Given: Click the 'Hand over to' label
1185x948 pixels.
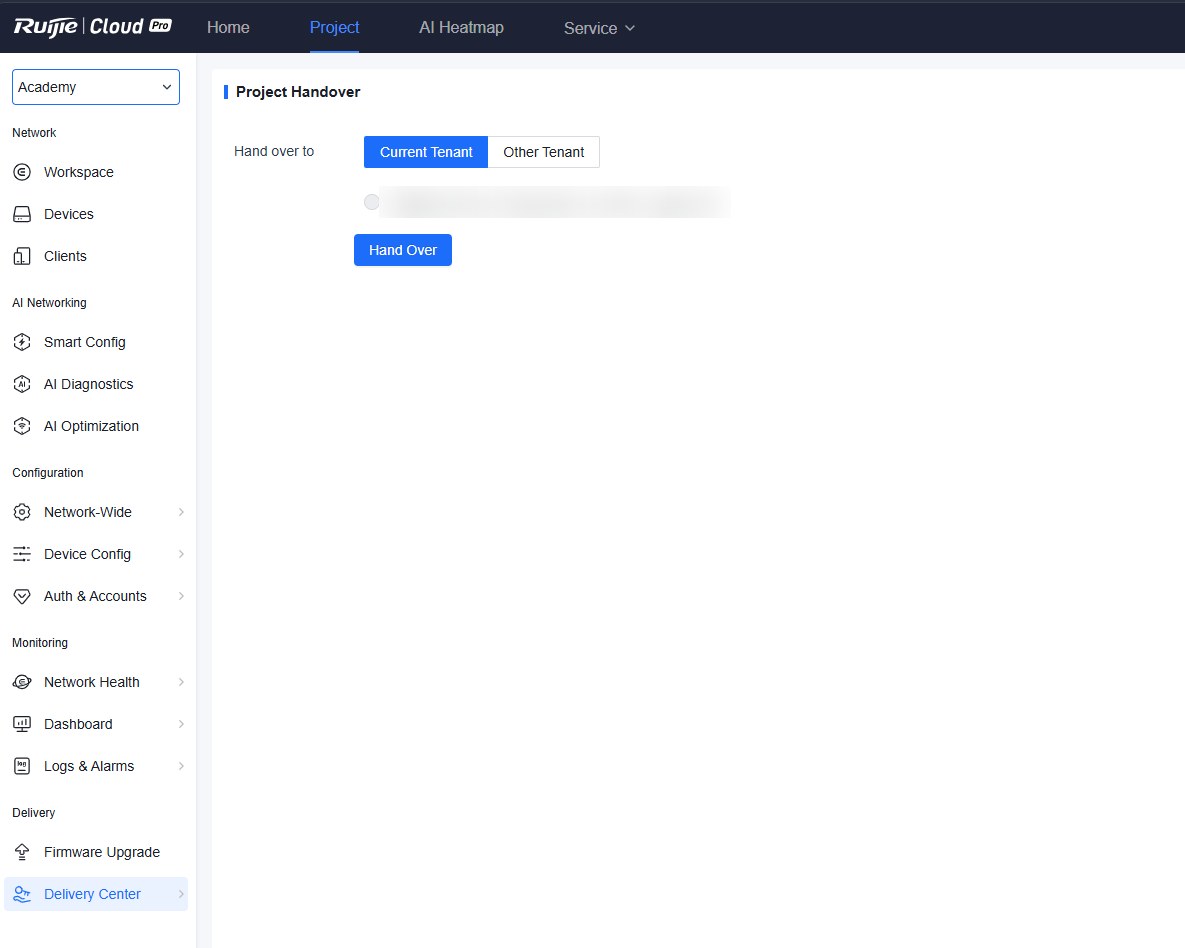Looking at the screenshot, I should (x=274, y=151).
